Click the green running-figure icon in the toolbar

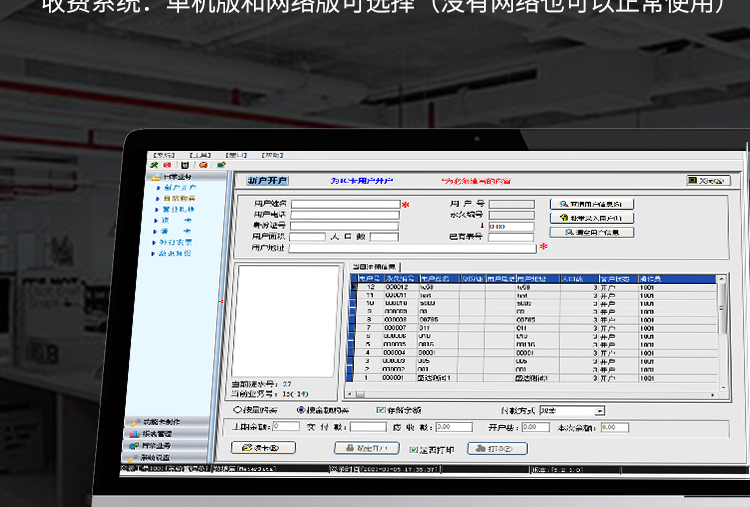pos(153,165)
